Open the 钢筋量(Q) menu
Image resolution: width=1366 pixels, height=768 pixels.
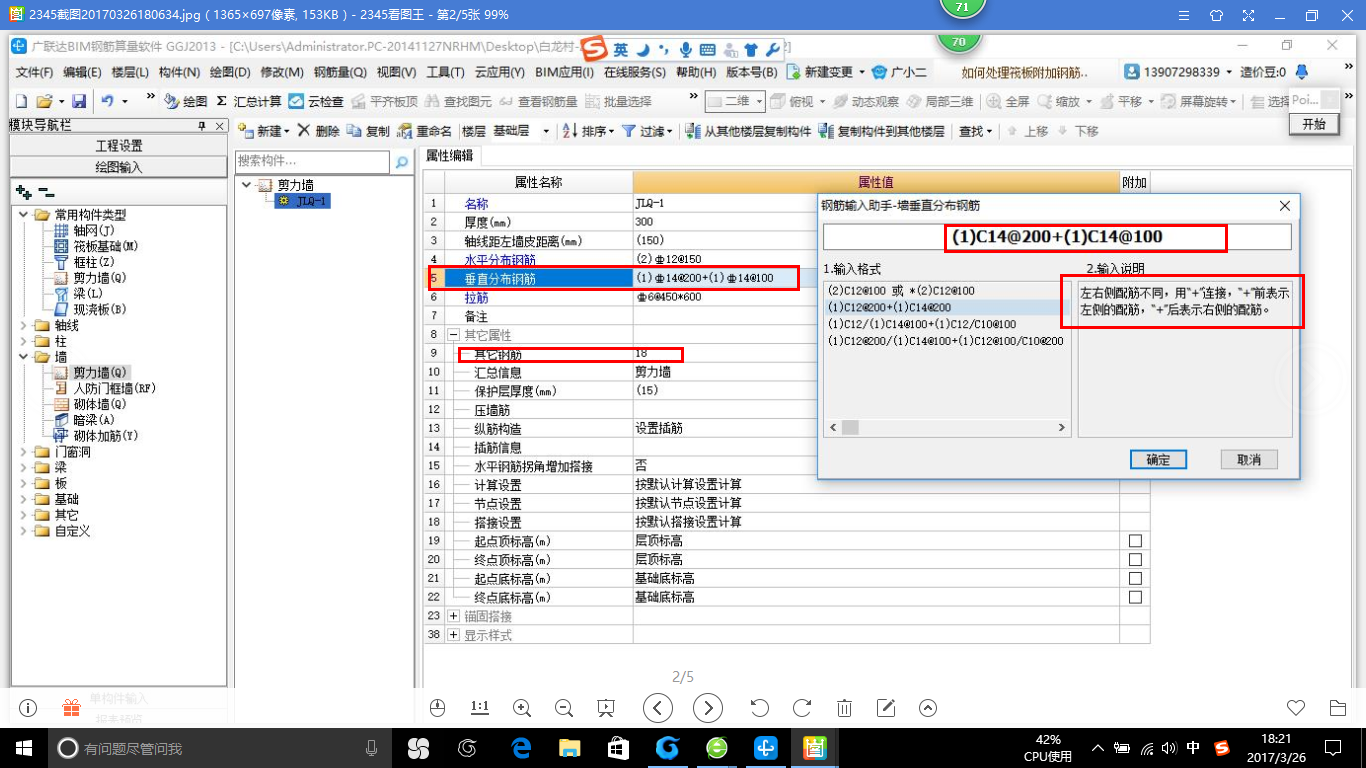coord(340,73)
